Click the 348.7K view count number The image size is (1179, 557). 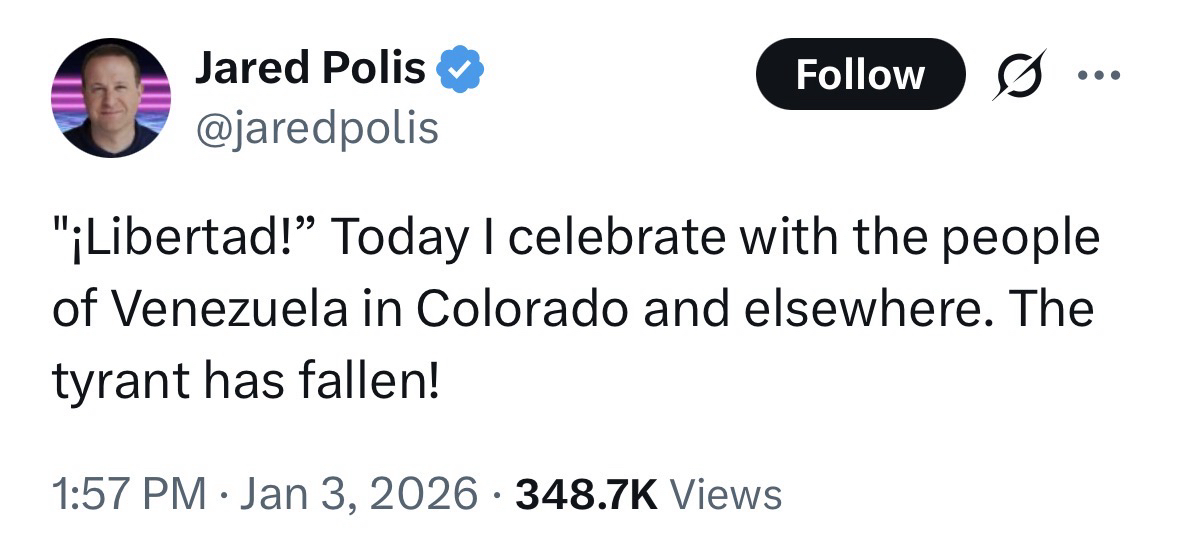(585, 493)
